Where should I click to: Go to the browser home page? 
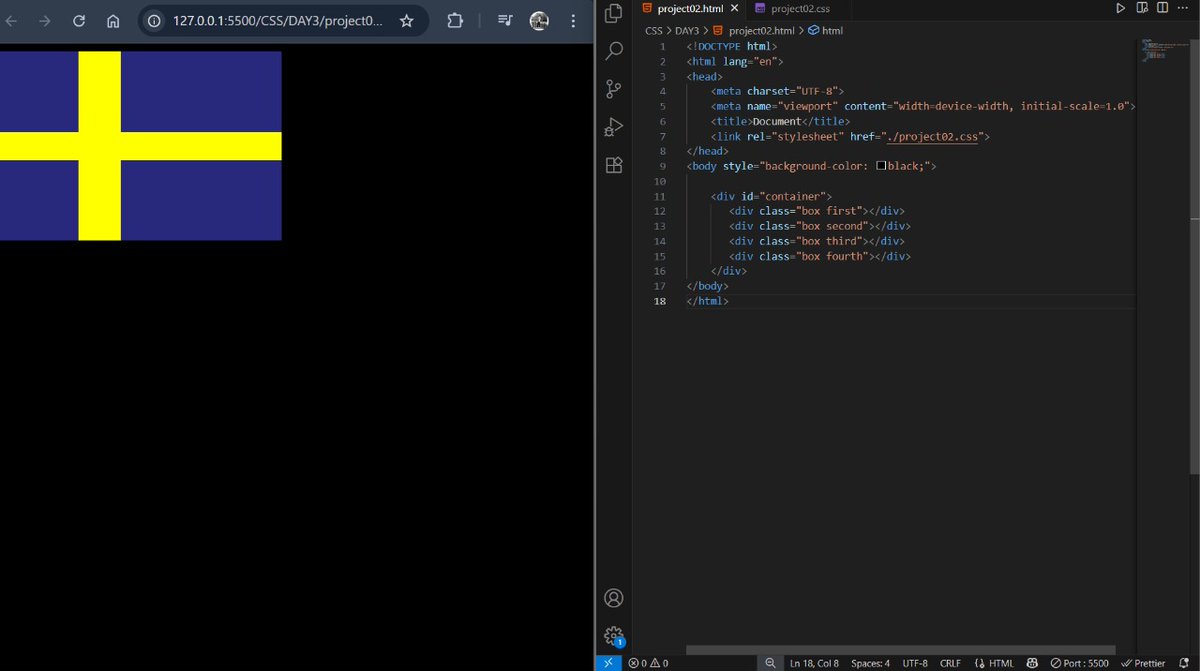pyautogui.click(x=113, y=21)
